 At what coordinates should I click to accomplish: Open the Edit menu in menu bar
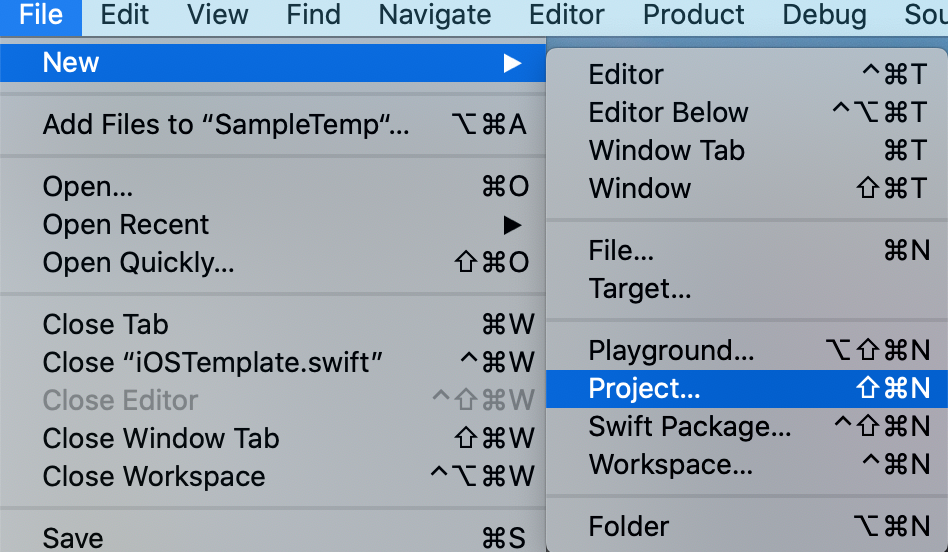pos(125,15)
